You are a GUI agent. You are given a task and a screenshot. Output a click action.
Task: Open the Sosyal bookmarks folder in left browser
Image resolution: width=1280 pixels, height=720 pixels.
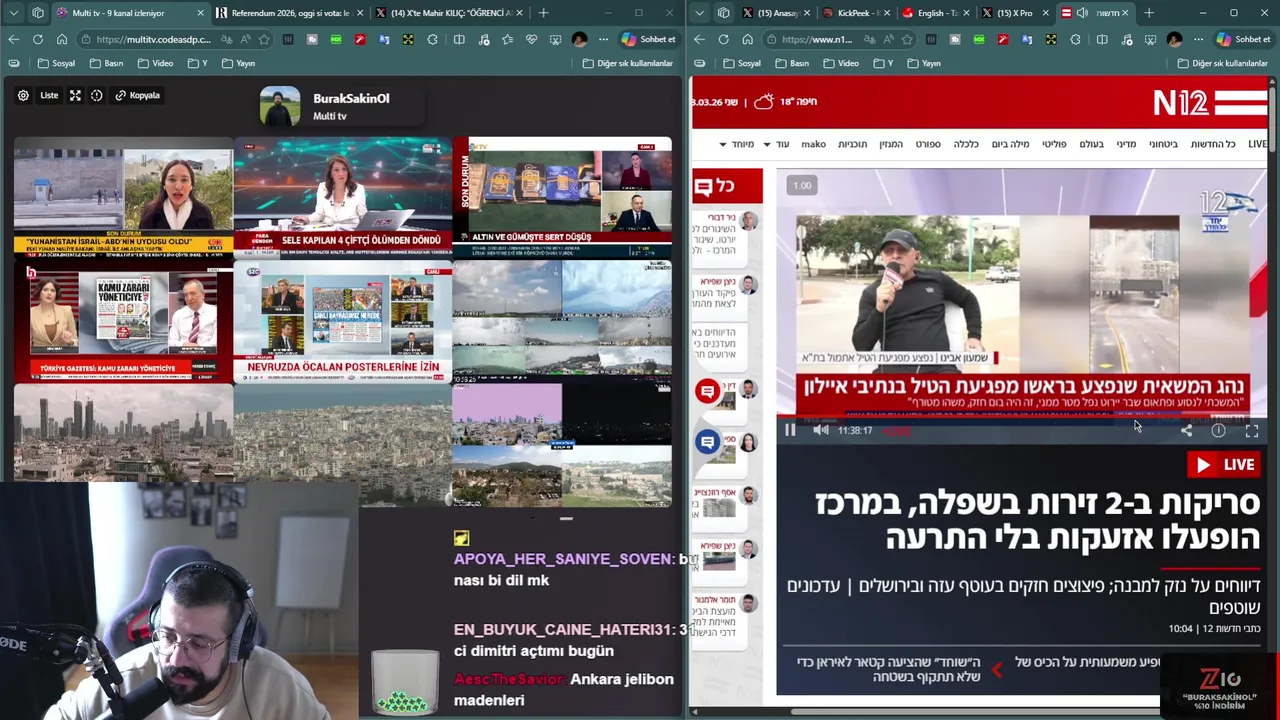pos(56,63)
